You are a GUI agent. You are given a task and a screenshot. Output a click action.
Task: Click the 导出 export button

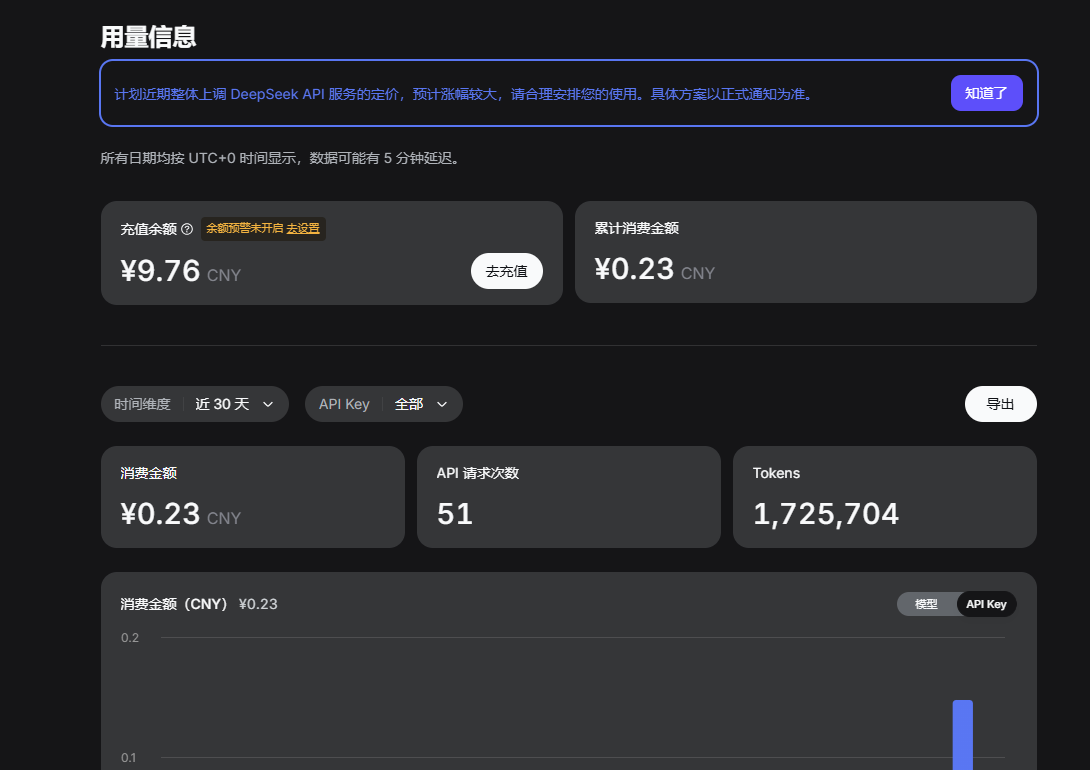[x=1000, y=404]
